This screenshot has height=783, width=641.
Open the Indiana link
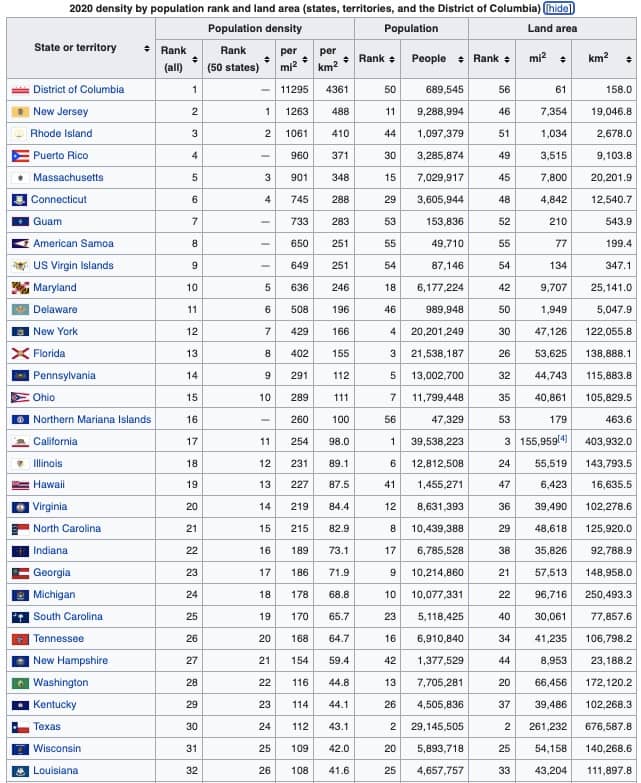pyautogui.click(x=50, y=550)
